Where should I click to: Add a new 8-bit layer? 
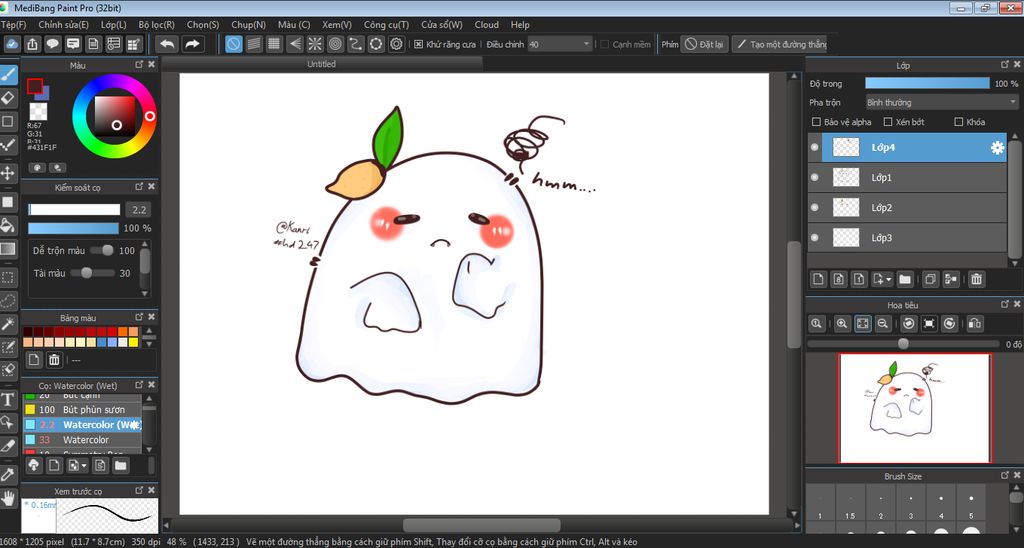[x=839, y=279]
